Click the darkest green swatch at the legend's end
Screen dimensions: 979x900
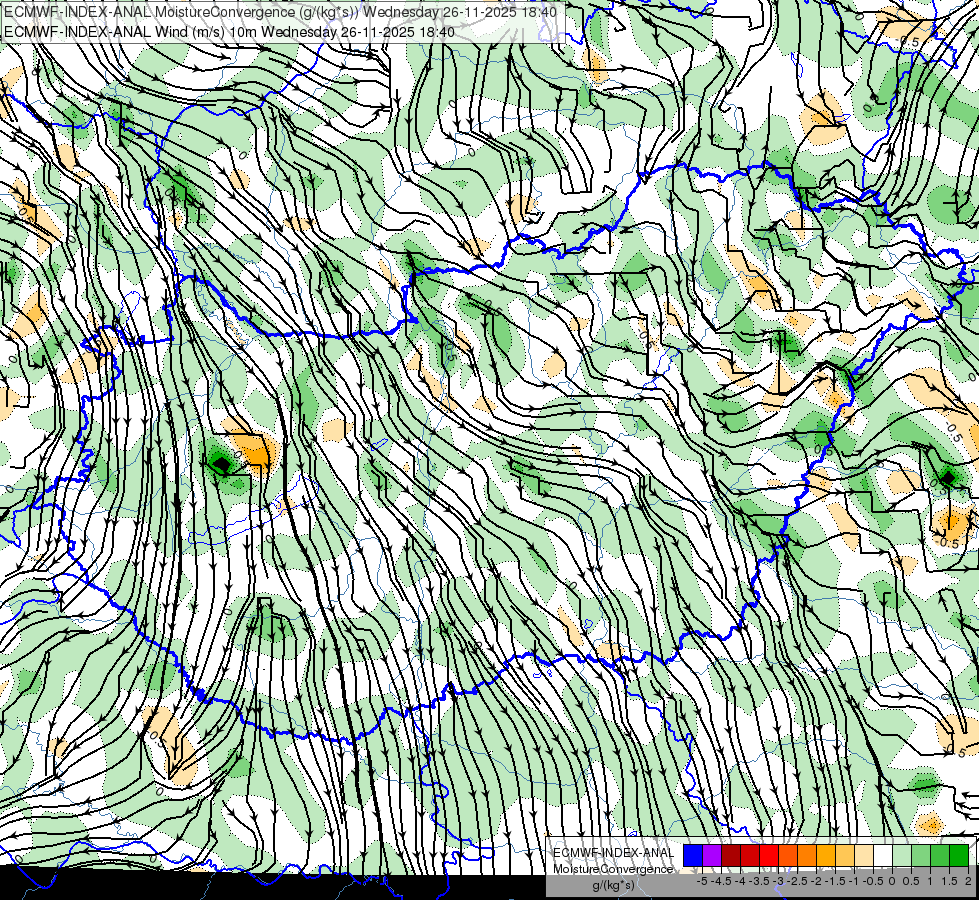click(x=959, y=855)
